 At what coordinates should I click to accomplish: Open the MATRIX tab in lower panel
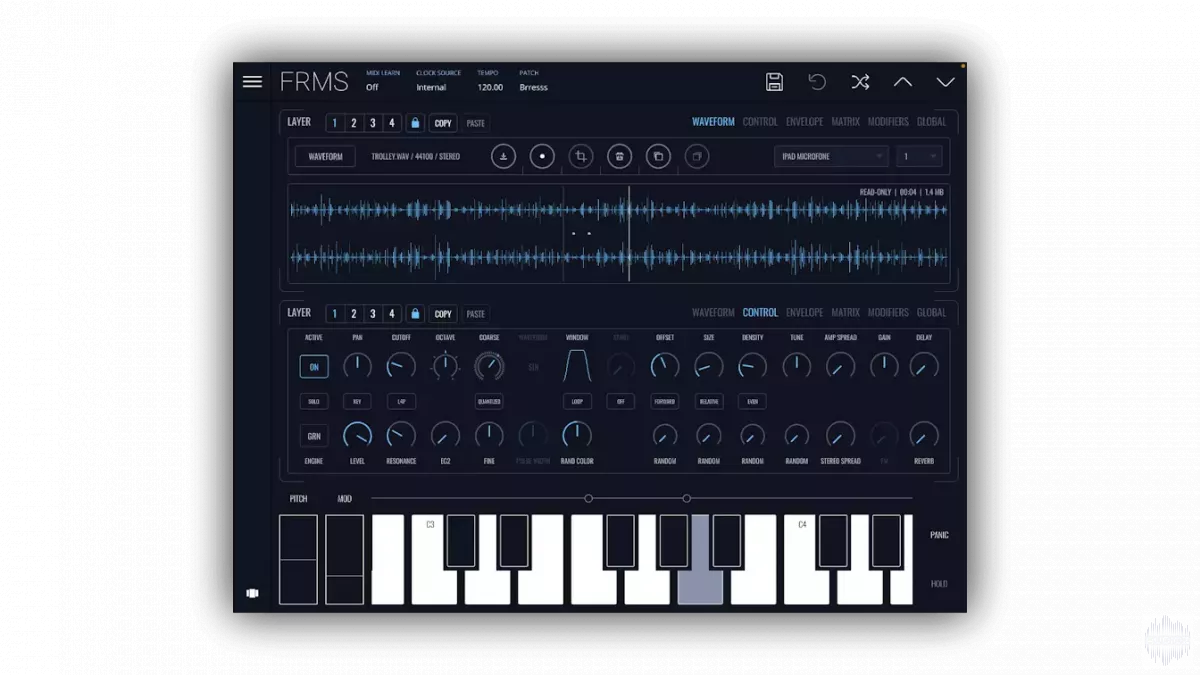845,313
